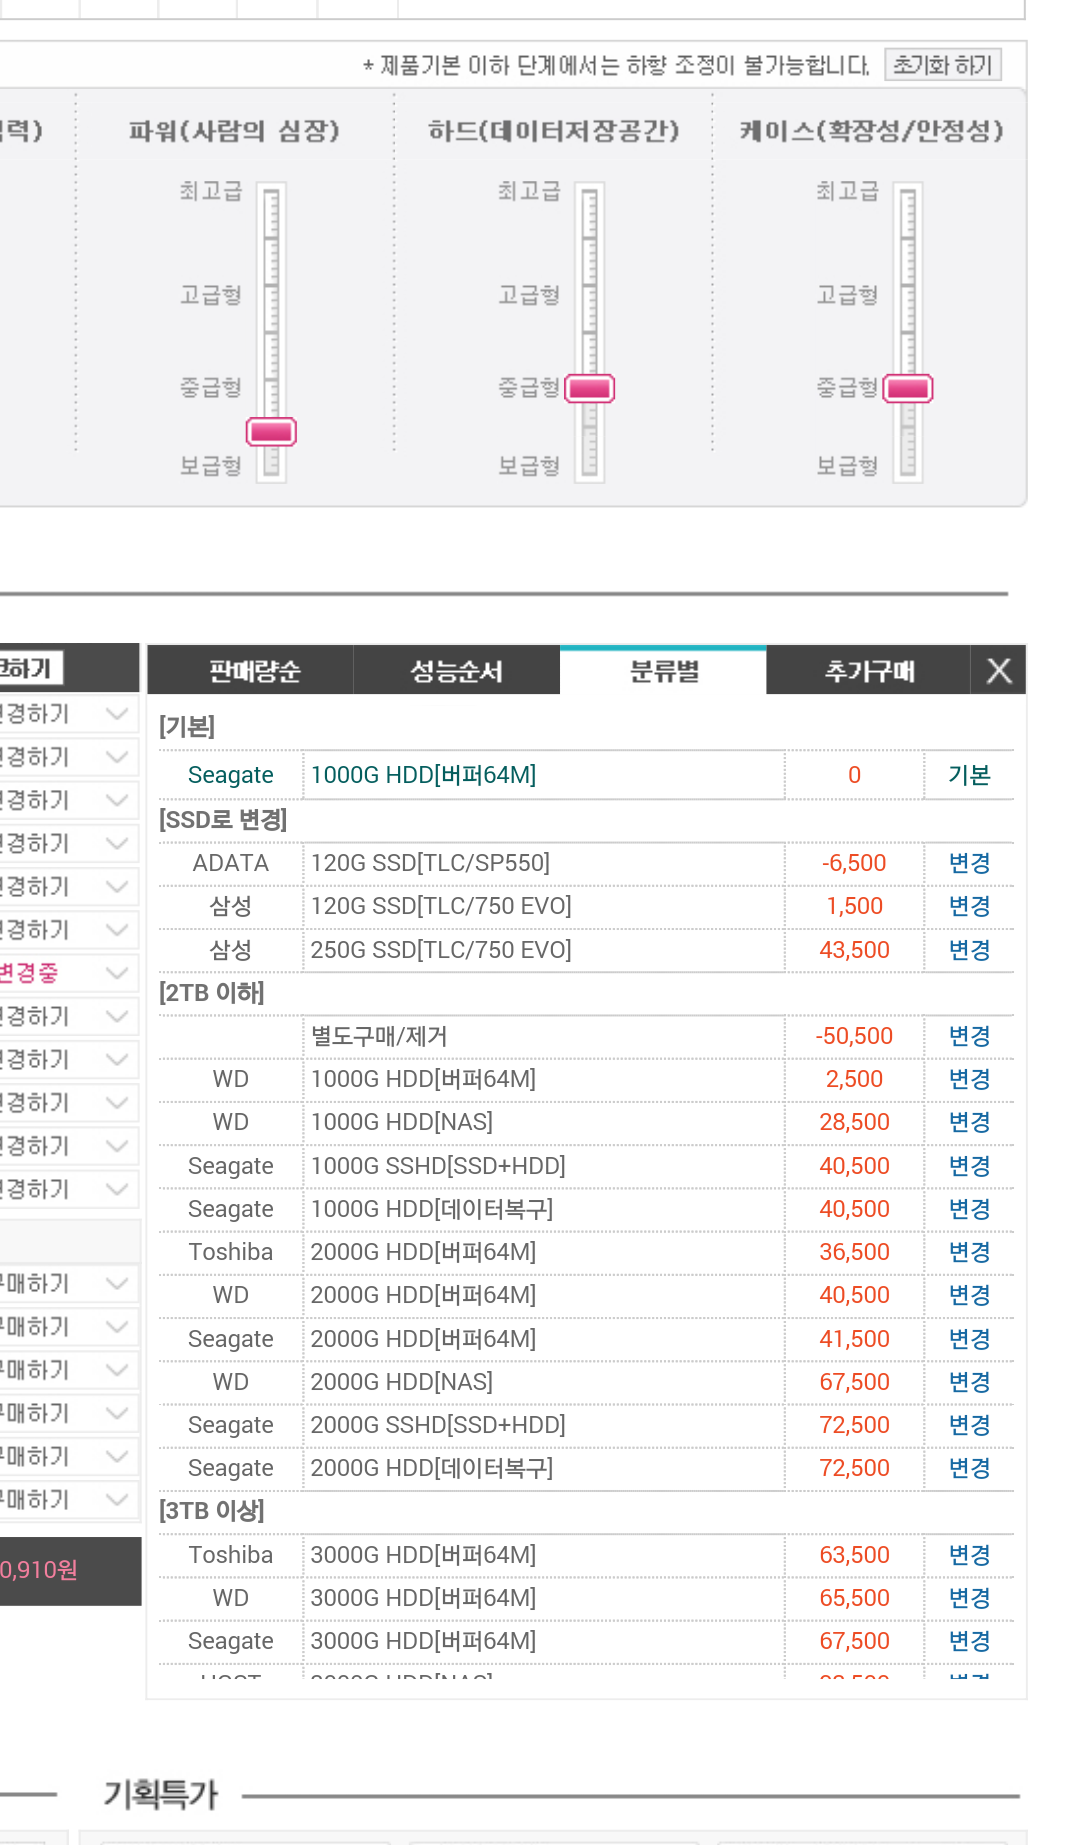
Task: Expand the first 구매하기 dropdown chevron
Action: [117, 1284]
